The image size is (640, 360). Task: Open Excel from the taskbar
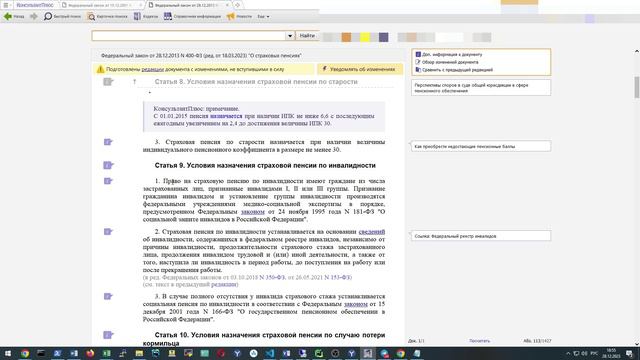tap(107, 353)
